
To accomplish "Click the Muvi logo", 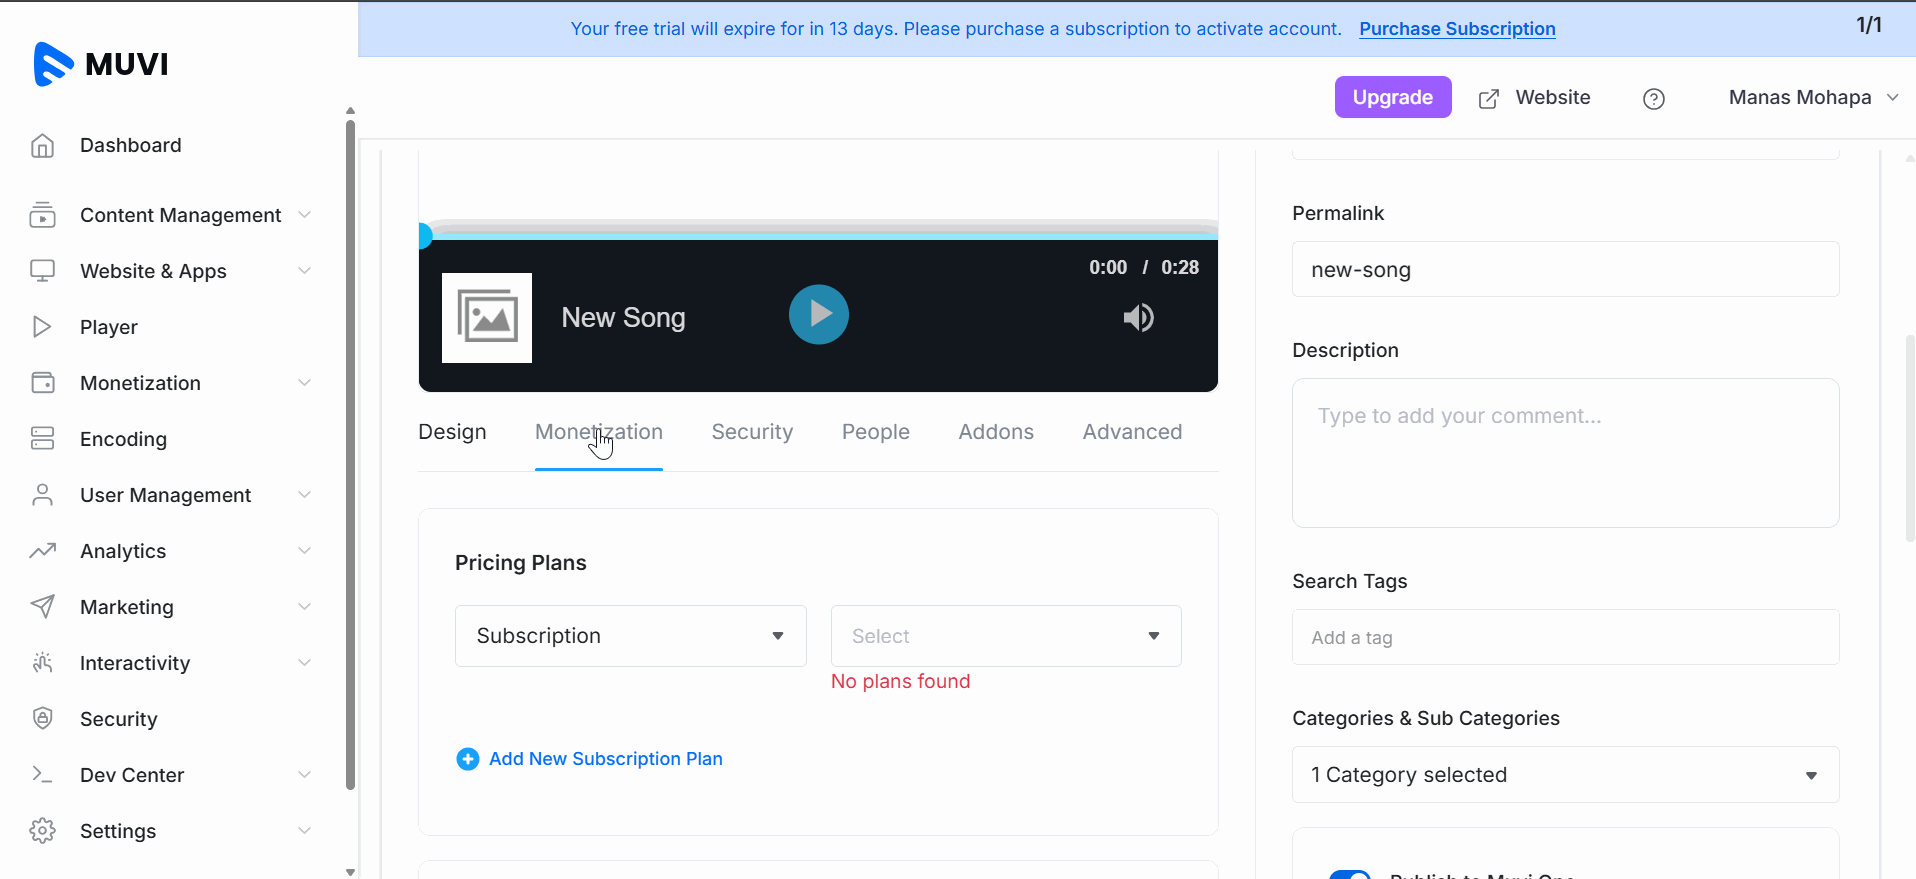I will point(101,64).
